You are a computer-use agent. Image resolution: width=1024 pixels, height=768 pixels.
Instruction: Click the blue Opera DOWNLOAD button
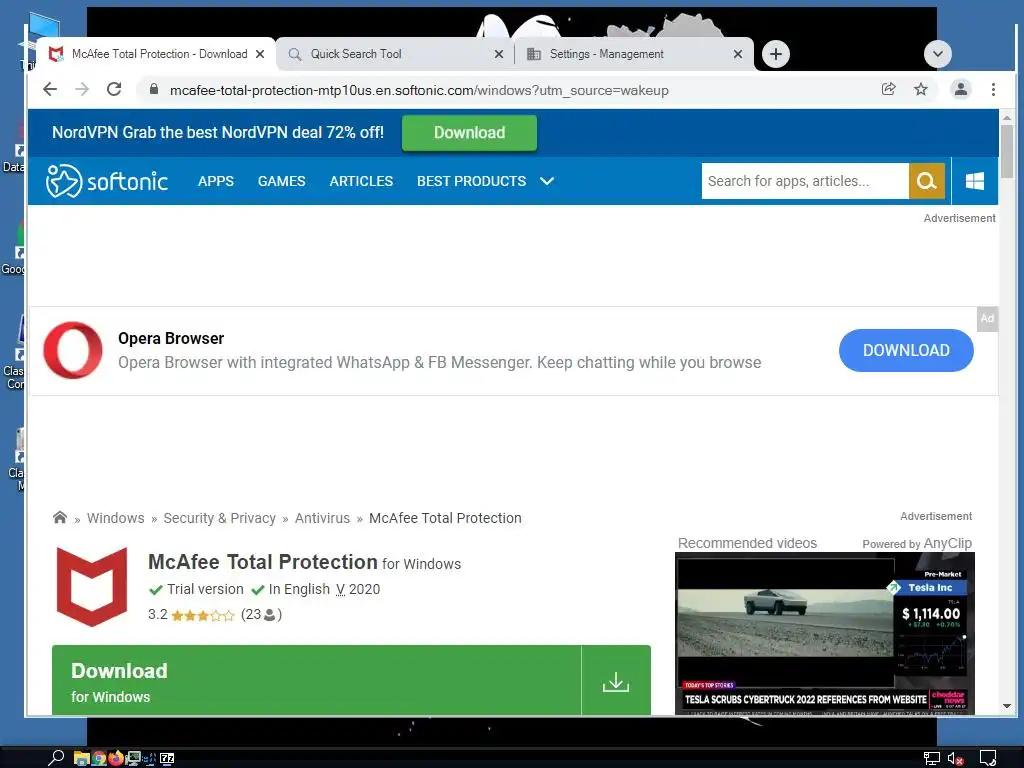pyautogui.click(x=906, y=350)
